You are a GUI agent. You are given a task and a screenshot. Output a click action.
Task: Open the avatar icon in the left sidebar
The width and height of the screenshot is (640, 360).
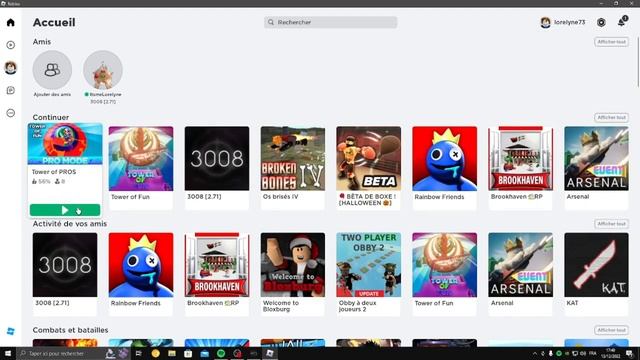[x=11, y=67]
